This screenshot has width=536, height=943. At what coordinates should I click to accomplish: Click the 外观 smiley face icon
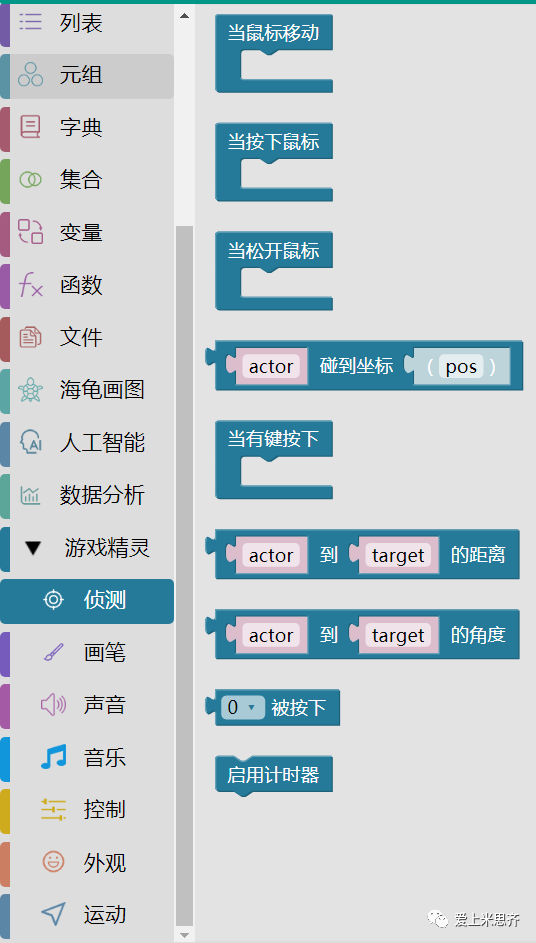pos(54,862)
